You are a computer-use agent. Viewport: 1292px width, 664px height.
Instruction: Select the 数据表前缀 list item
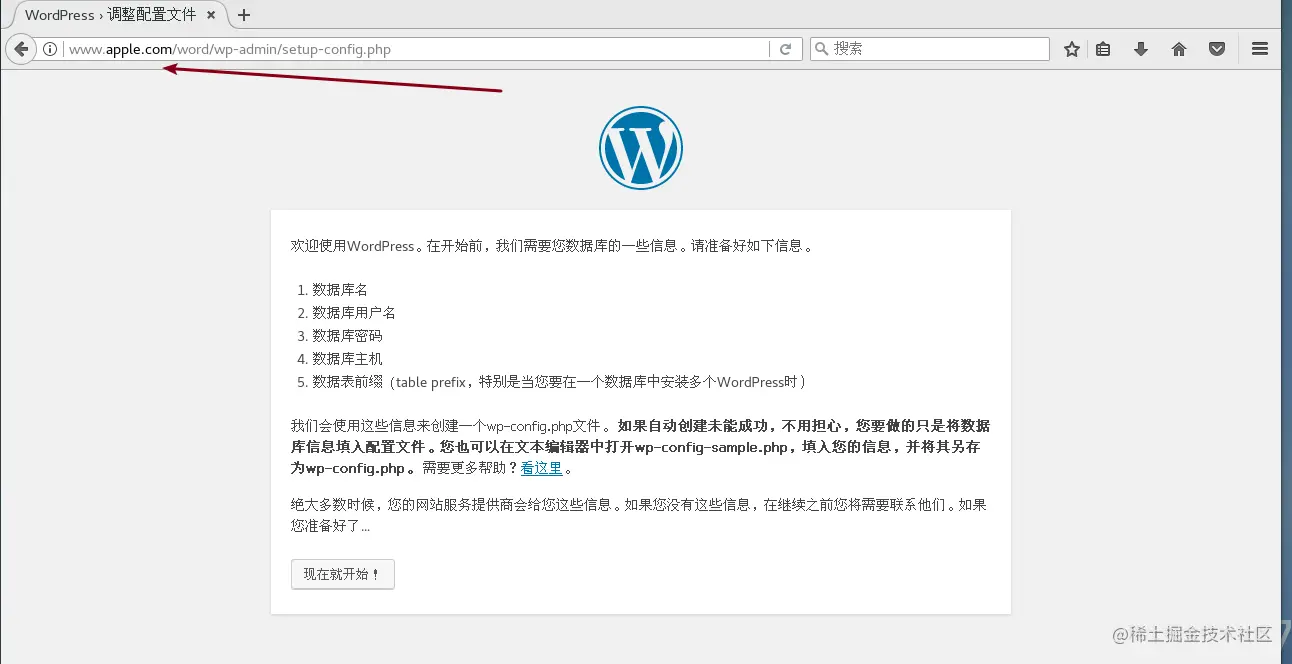coord(559,381)
